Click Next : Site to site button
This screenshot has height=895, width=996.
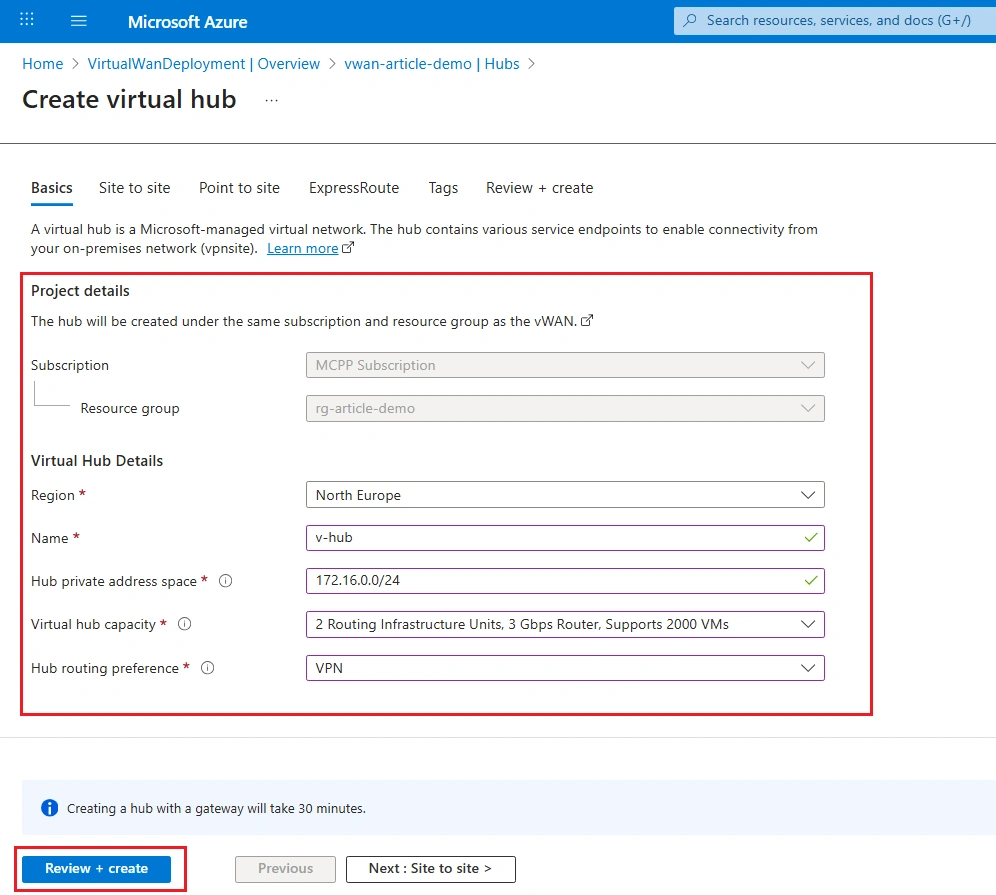pos(431,868)
